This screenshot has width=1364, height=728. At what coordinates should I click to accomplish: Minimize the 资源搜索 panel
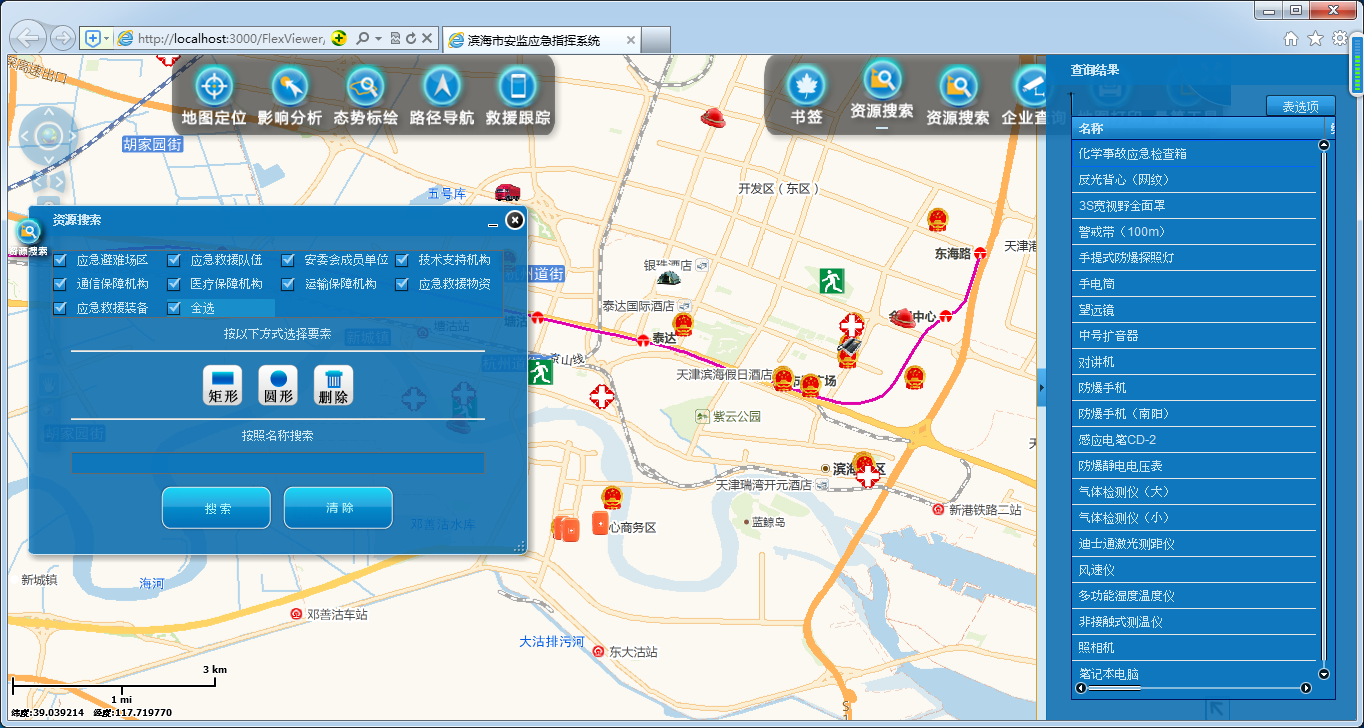tap(493, 224)
